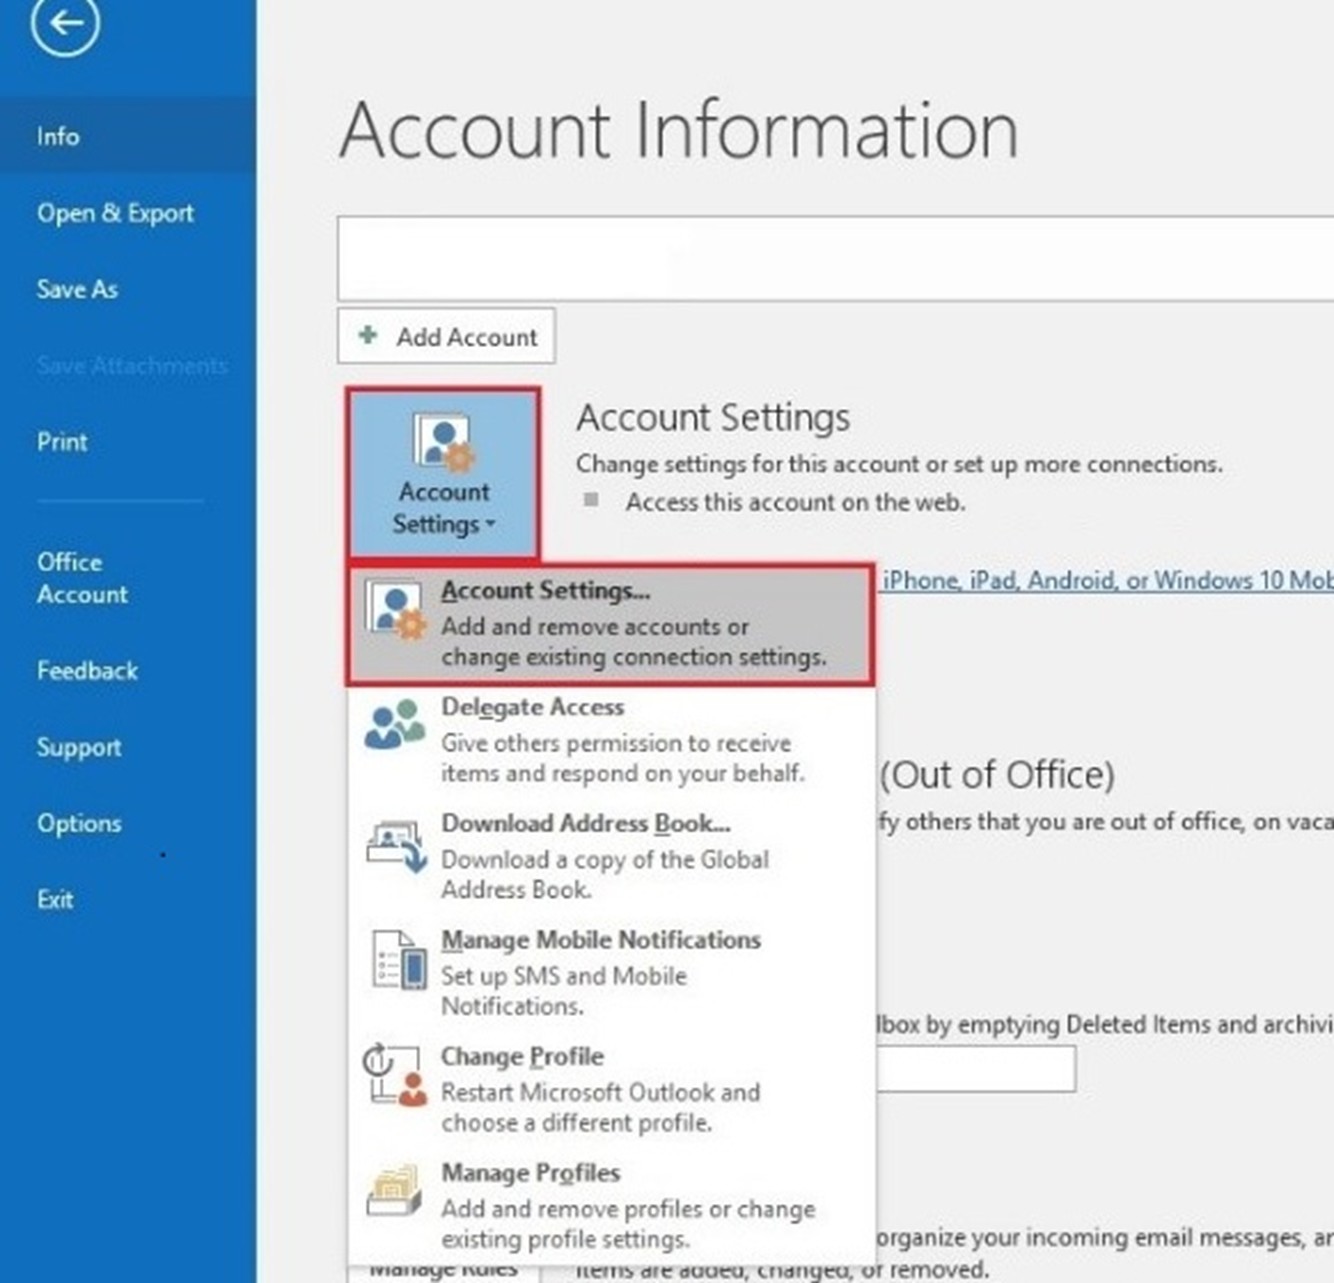
Task: Click the Add Account button
Action: coord(446,336)
